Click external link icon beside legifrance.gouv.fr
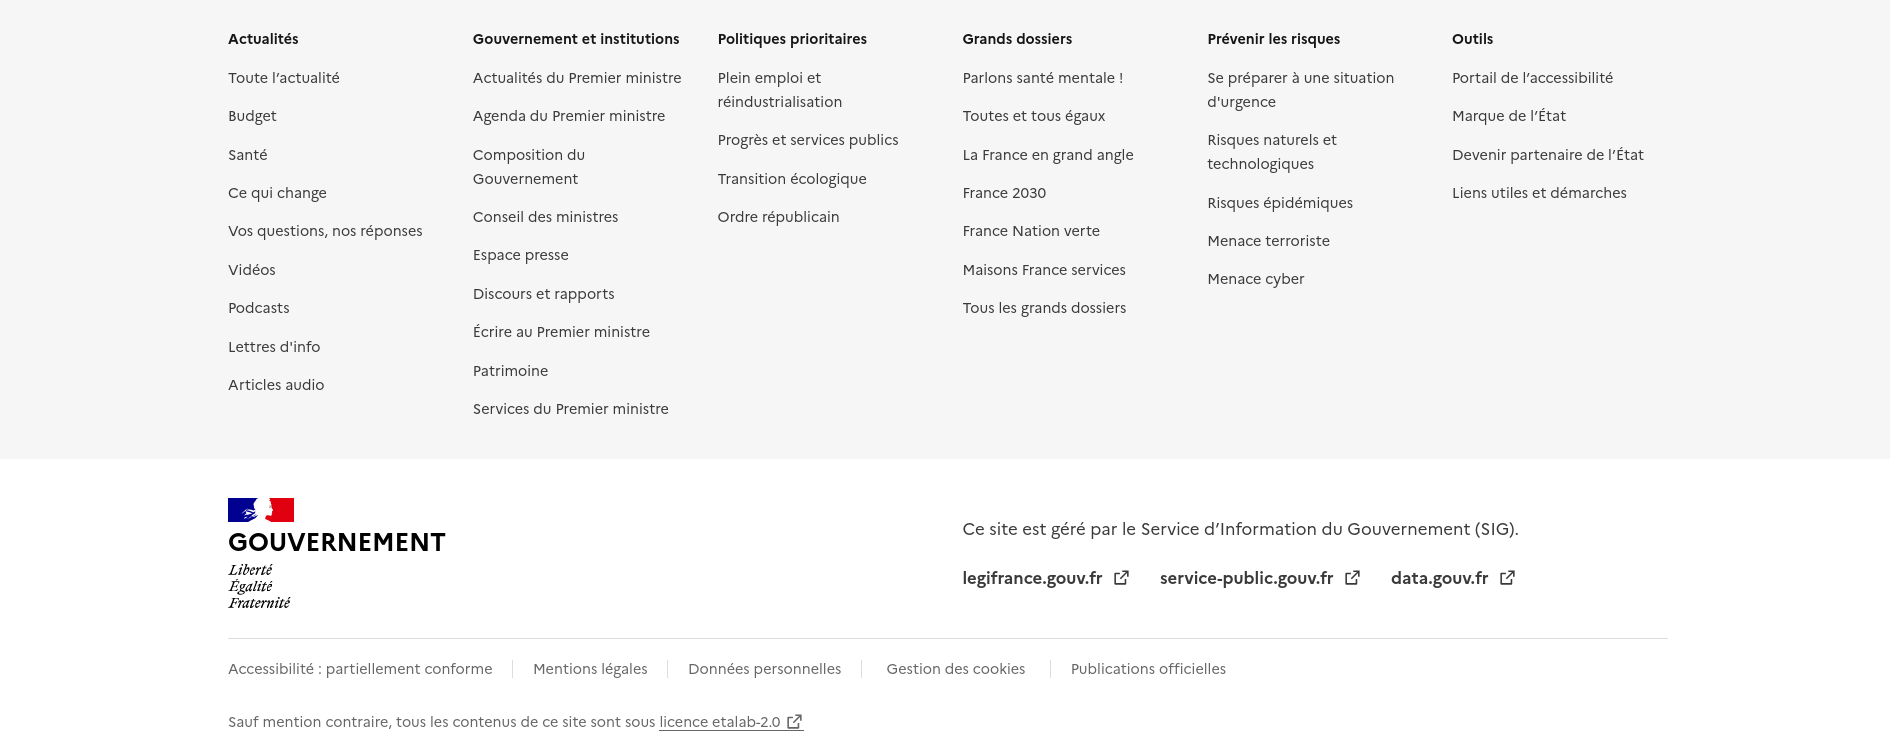1890x744 pixels. [1121, 578]
